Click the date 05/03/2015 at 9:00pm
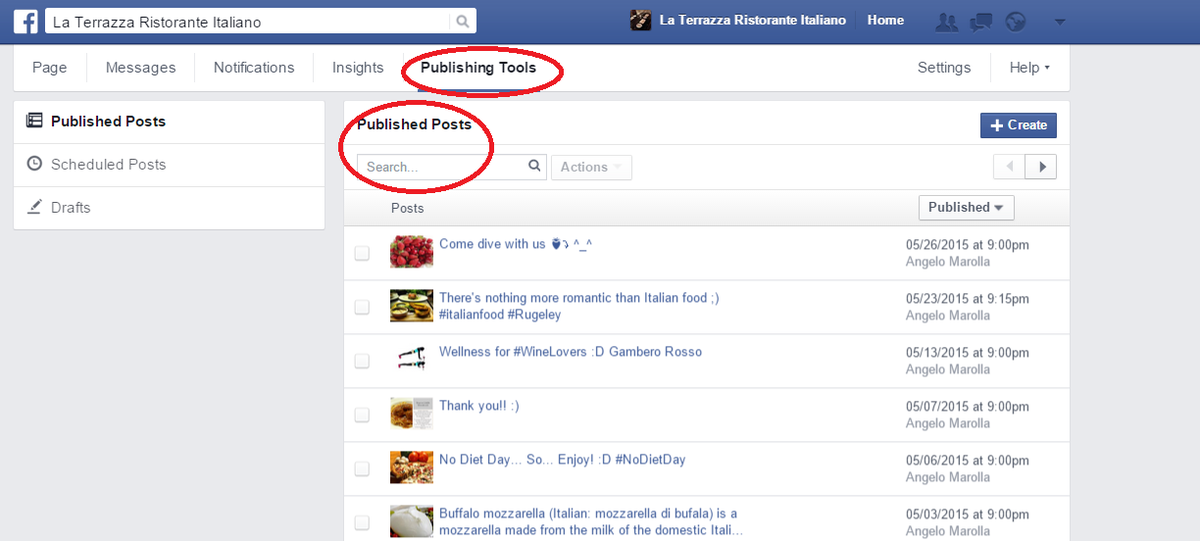1200x541 pixels. pos(967,515)
